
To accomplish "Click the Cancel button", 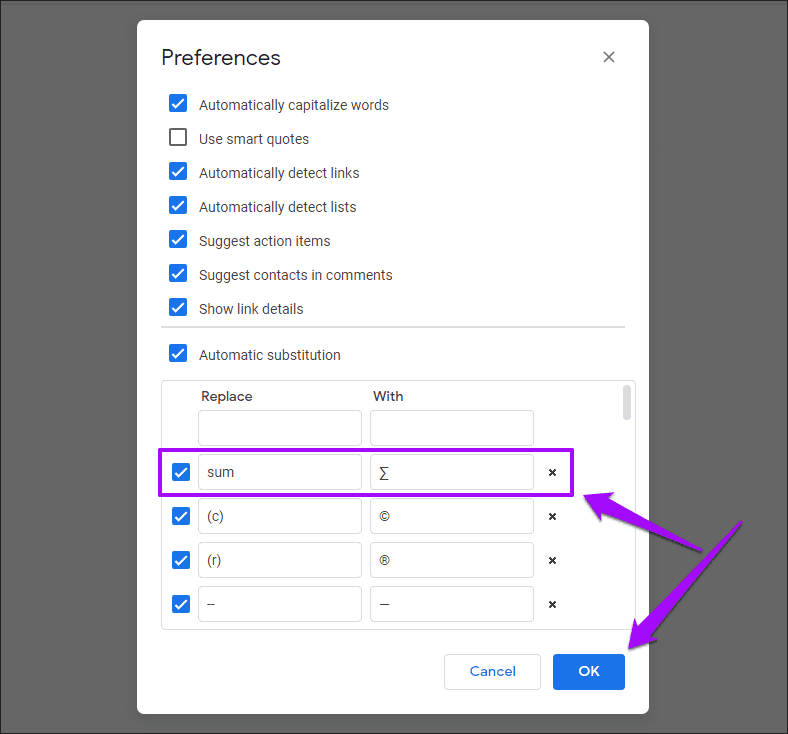I will [x=492, y=672].
